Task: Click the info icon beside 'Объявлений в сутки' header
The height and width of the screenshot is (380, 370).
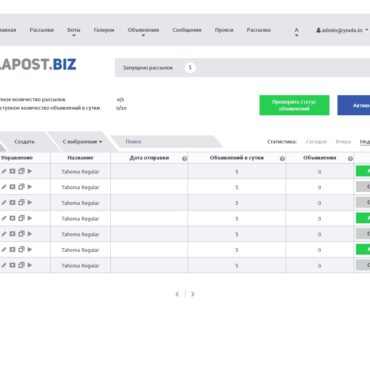Action: click(282, 159)
